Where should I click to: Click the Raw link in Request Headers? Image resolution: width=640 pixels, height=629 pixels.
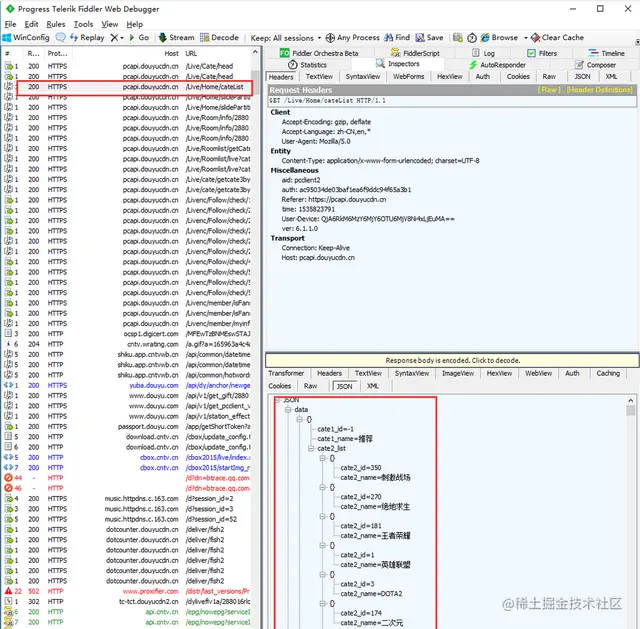[x=549, y=90]
